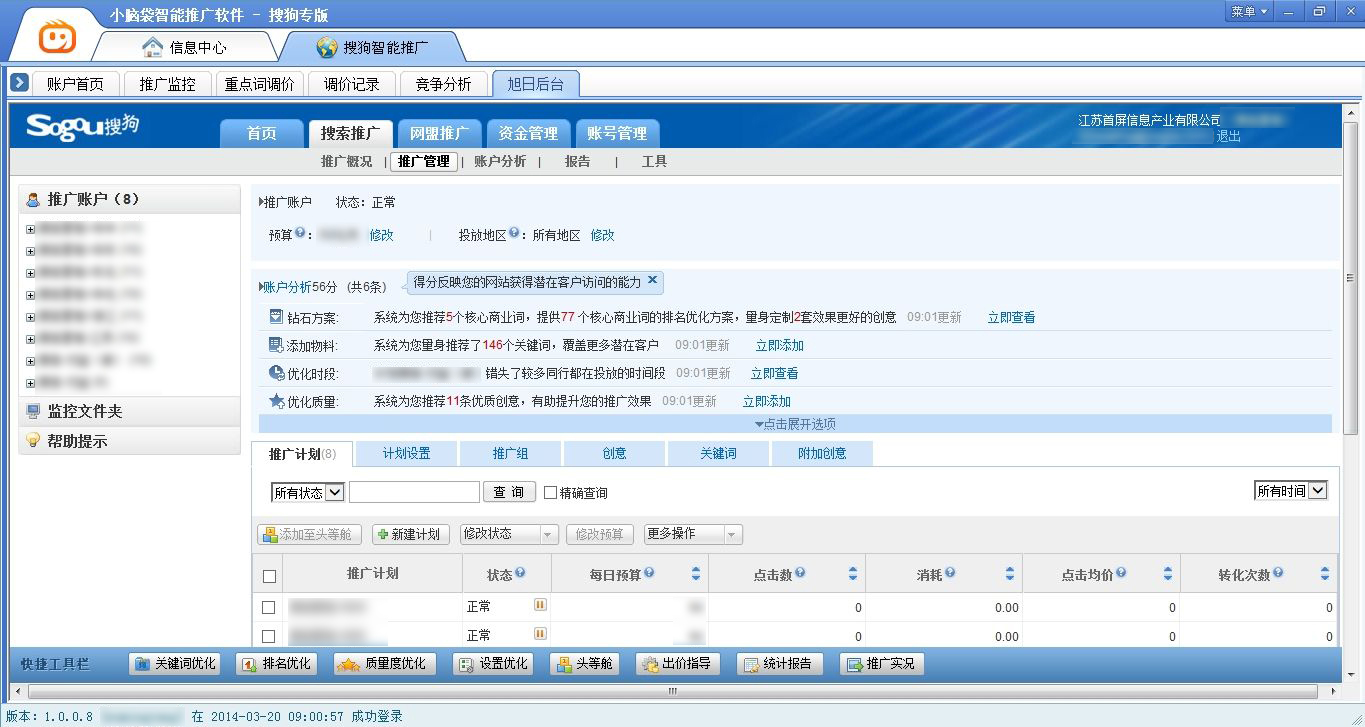This screenshot has height=727, width=1365.
Task: Open the 统计报告 tool
Action: click(780, 662)
